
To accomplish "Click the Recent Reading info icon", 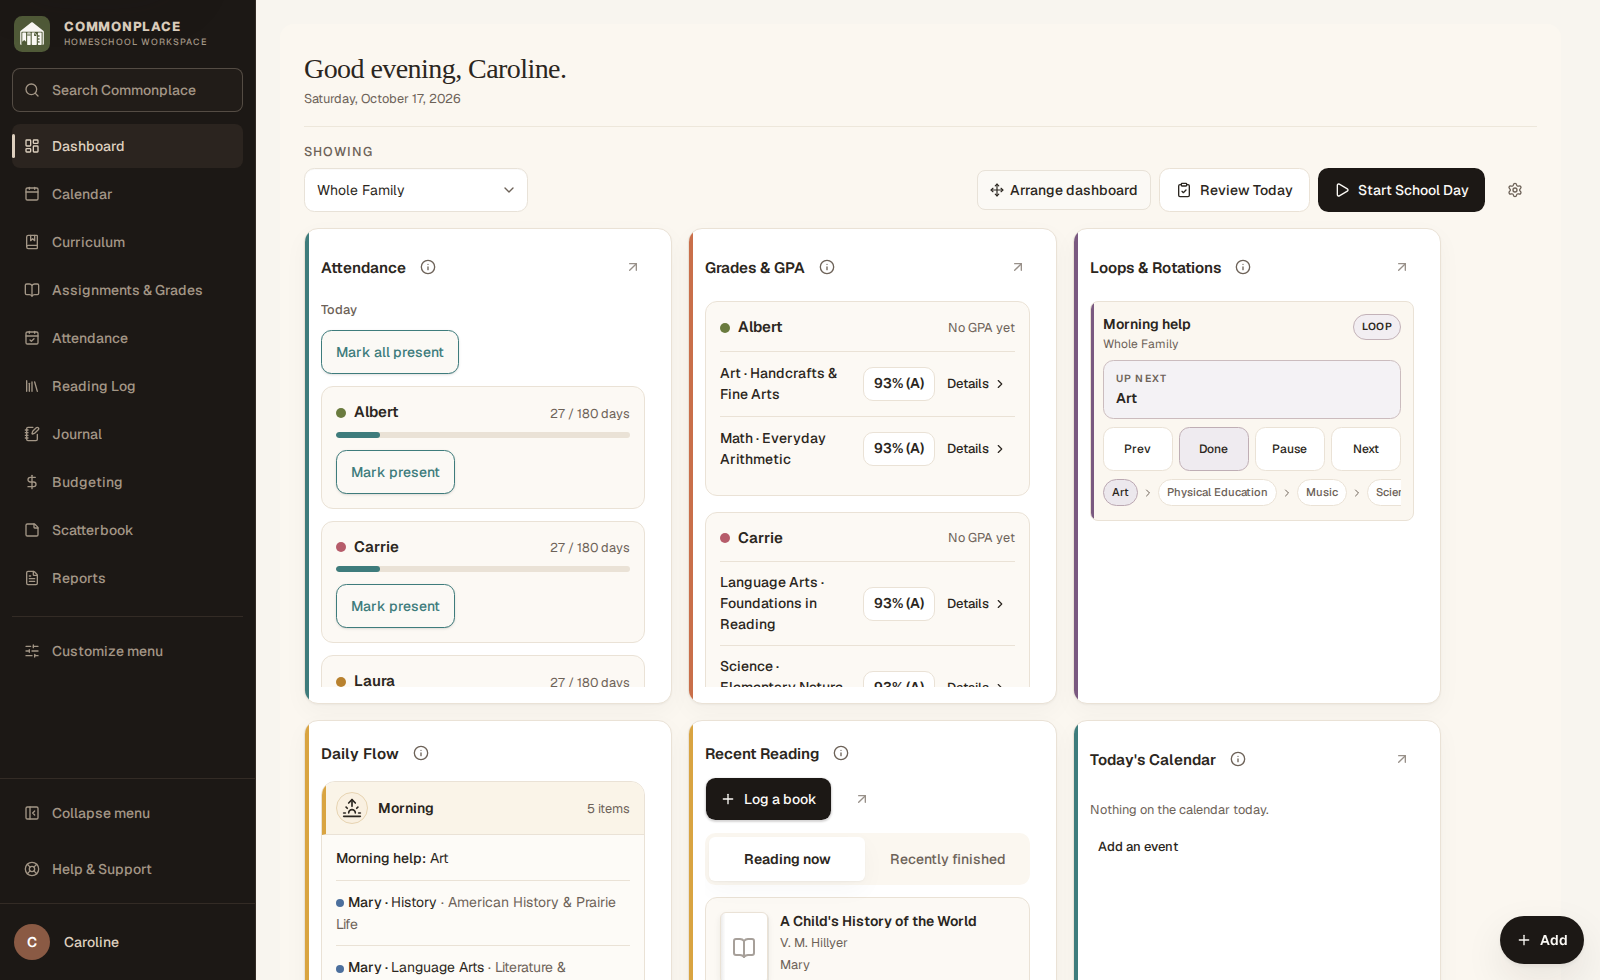I will coord(841,753).
